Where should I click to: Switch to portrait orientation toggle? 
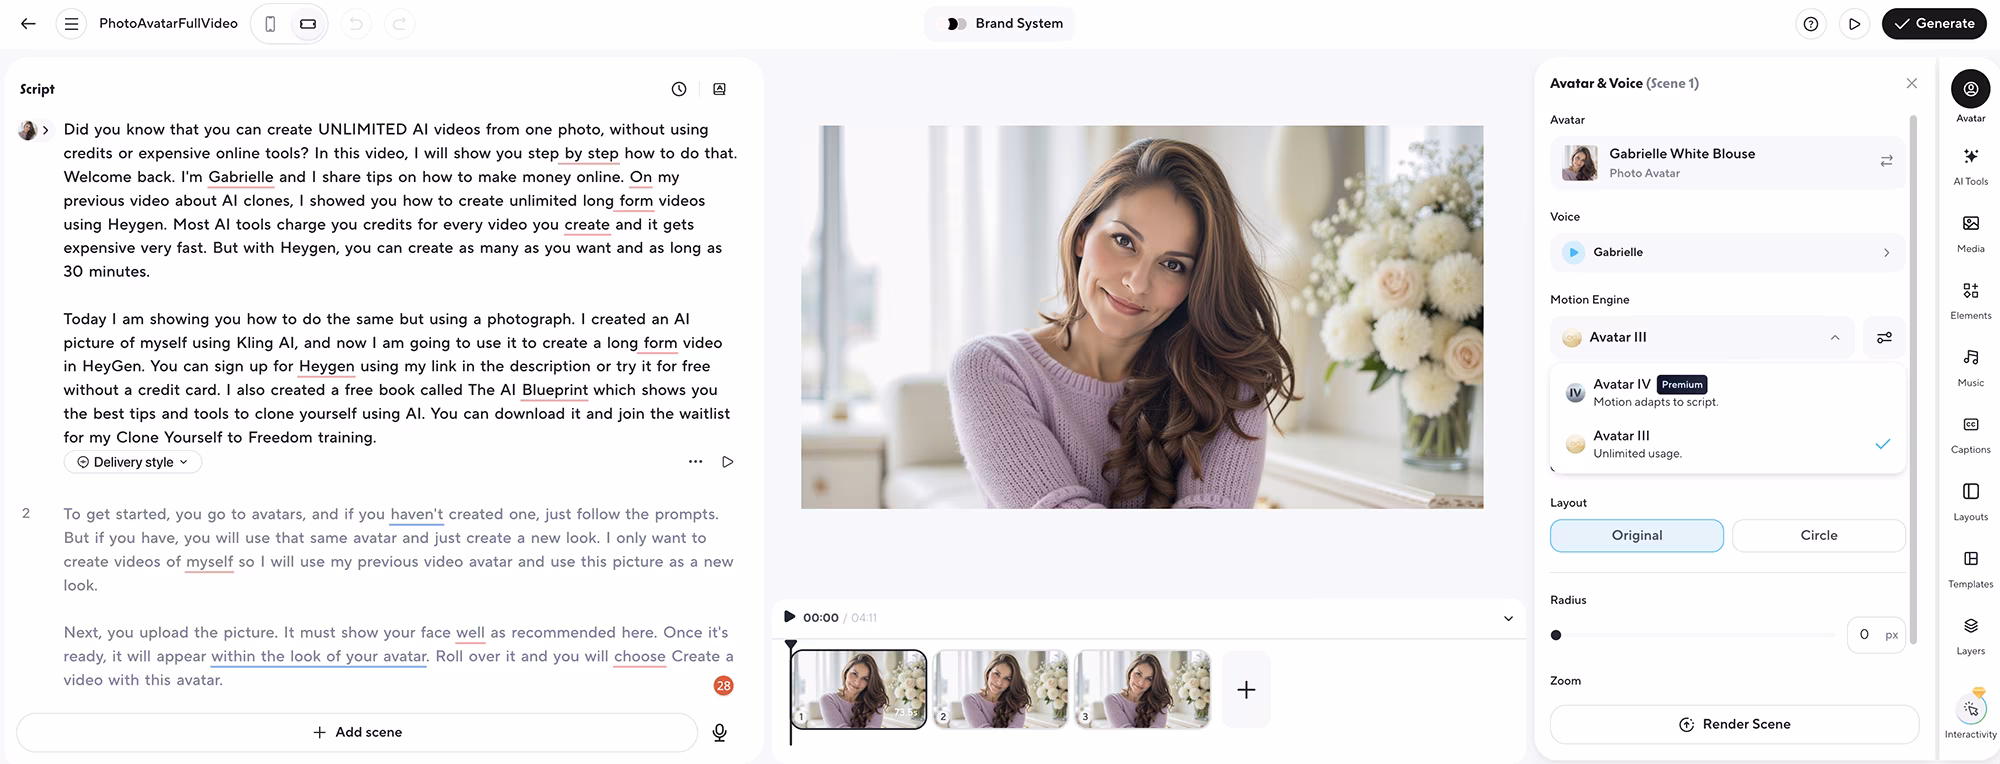coord(270,24)
